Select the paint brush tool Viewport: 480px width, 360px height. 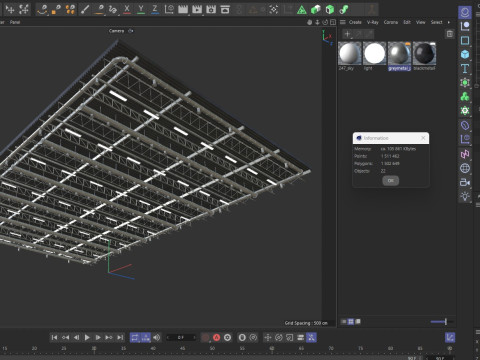[85, 9]
